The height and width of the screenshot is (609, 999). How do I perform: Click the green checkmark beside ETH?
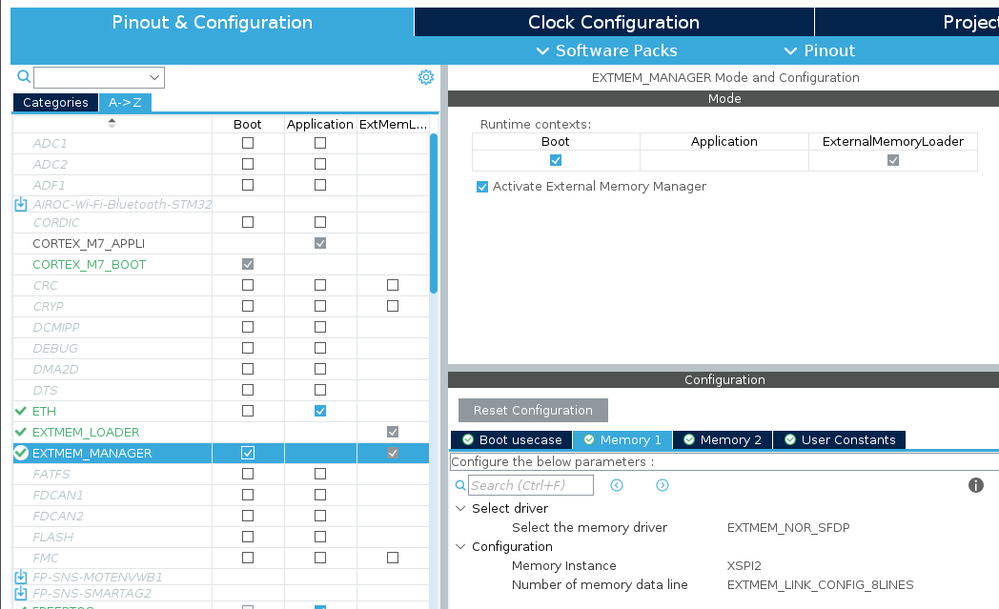(x=20, y=411)
